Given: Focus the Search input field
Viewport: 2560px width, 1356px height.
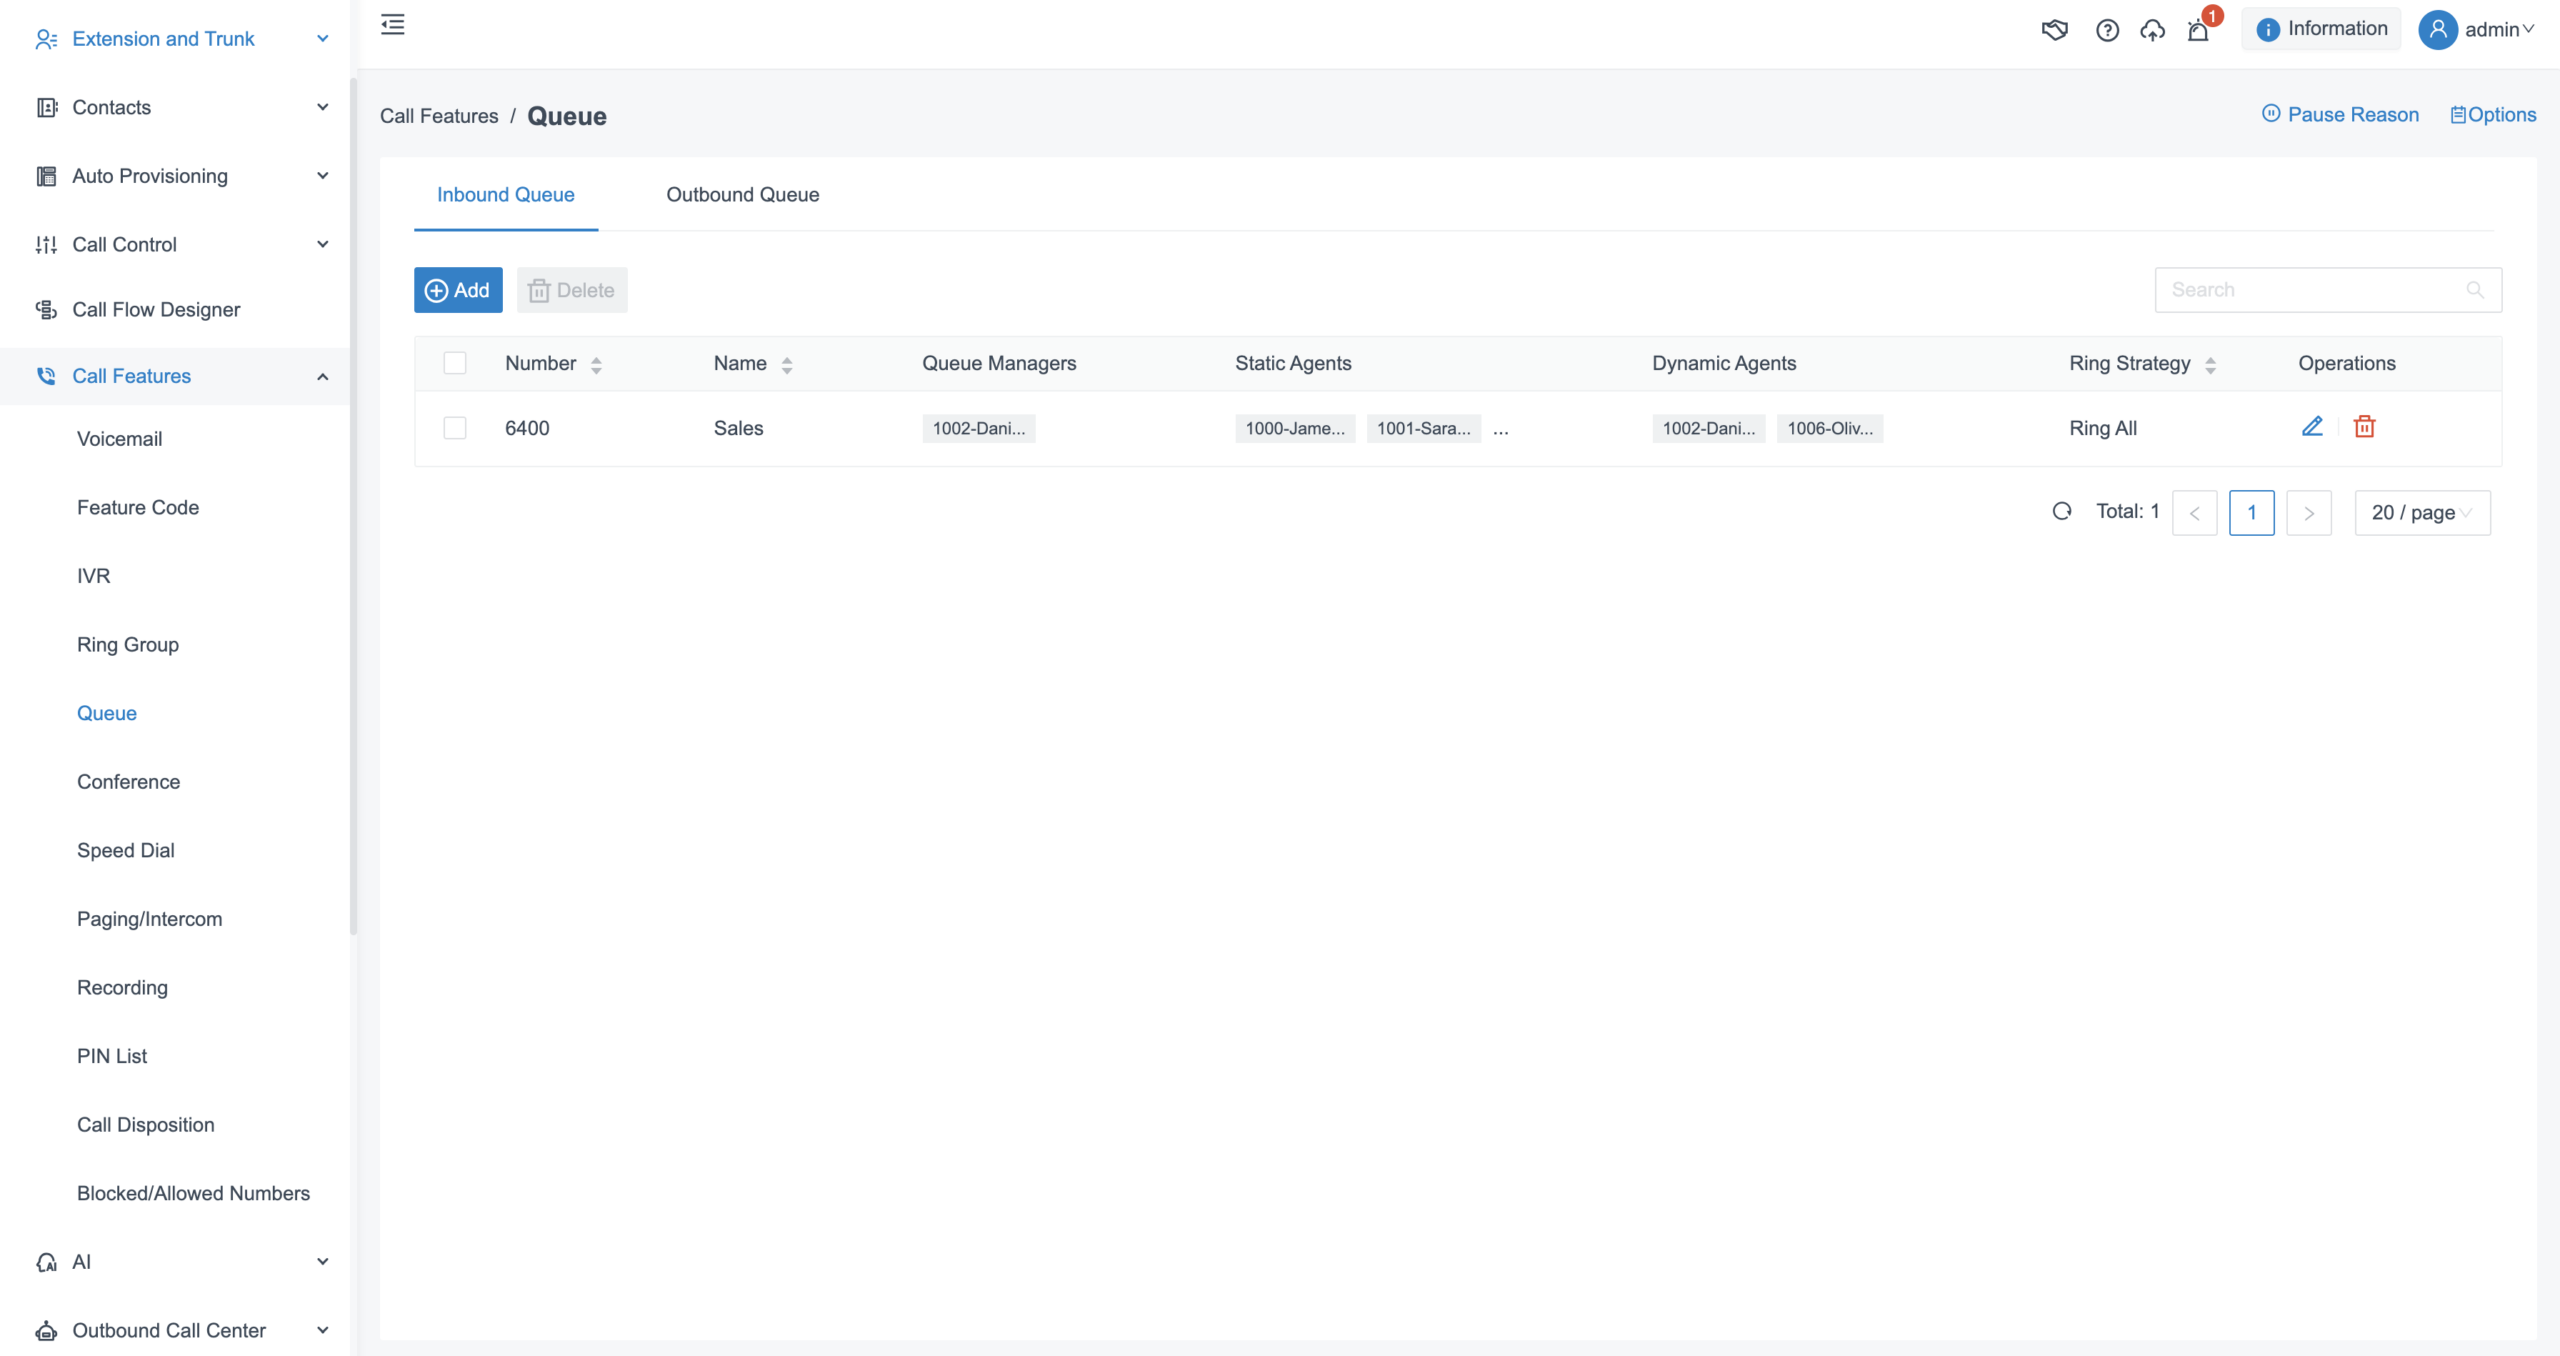Looking at the screenshot, I should [2328, 290].
